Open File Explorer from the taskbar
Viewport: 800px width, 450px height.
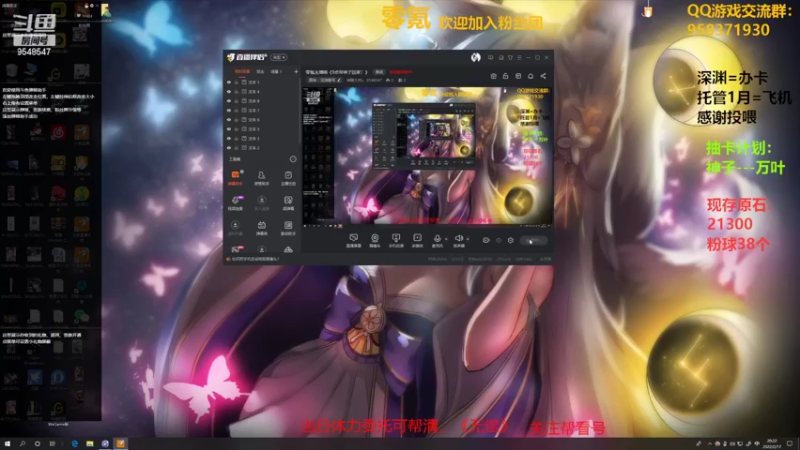(90, 444)
